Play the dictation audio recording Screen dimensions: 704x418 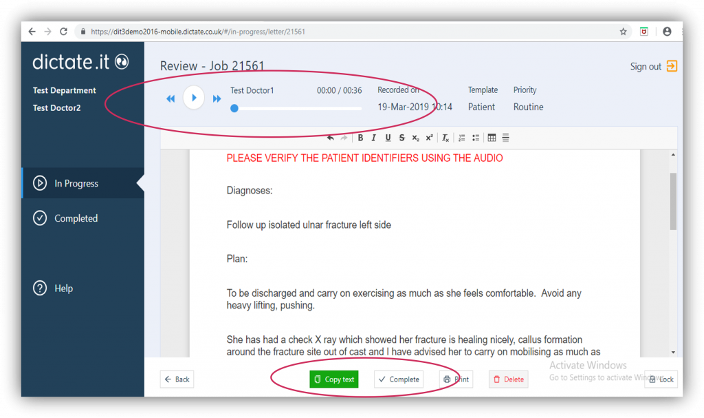(x=194, y=98)
